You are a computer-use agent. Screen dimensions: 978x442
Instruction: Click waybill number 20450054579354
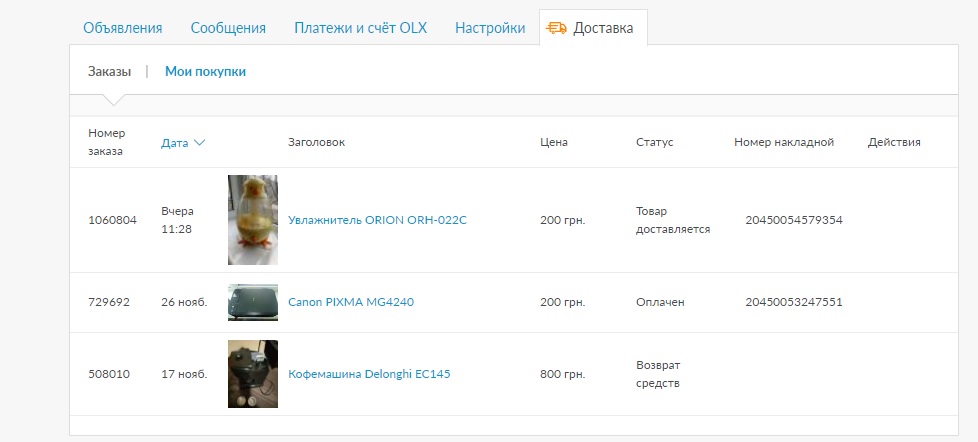point(794,220)
